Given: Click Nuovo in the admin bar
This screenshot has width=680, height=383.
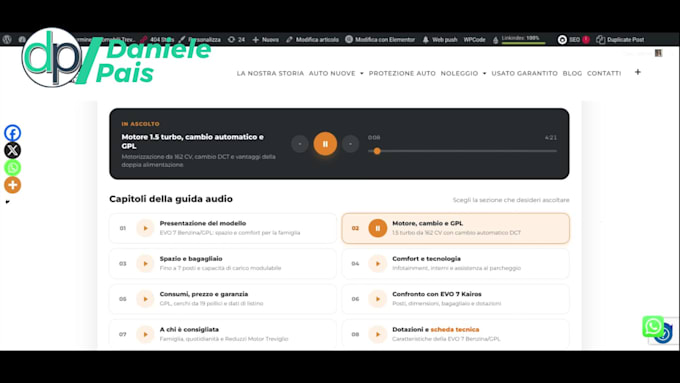Looking at the screenshot, I should click(x=266, y=39).
